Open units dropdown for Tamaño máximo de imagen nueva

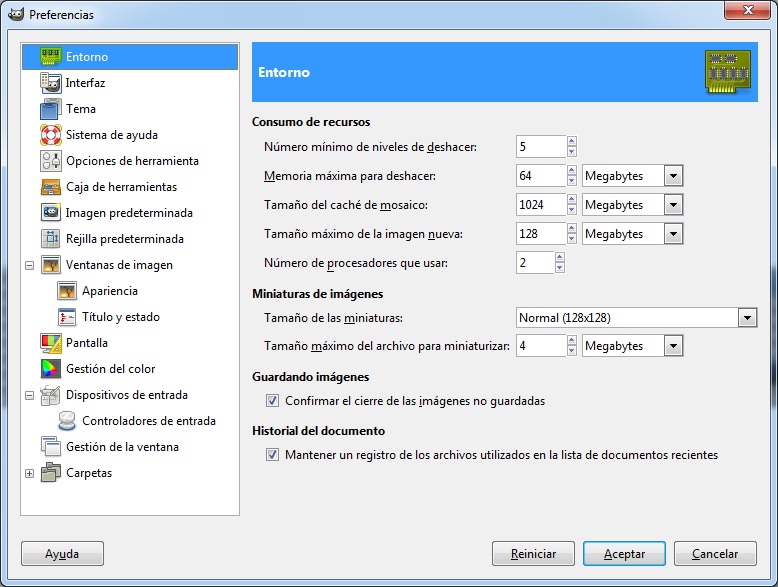click(x=673, y=234)
